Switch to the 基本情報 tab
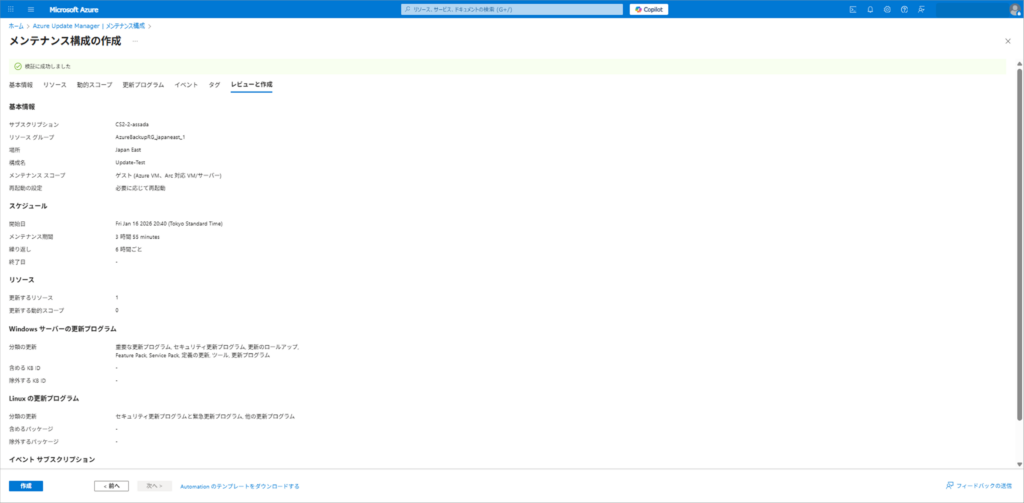1024x503 pixels. (21, 85)
